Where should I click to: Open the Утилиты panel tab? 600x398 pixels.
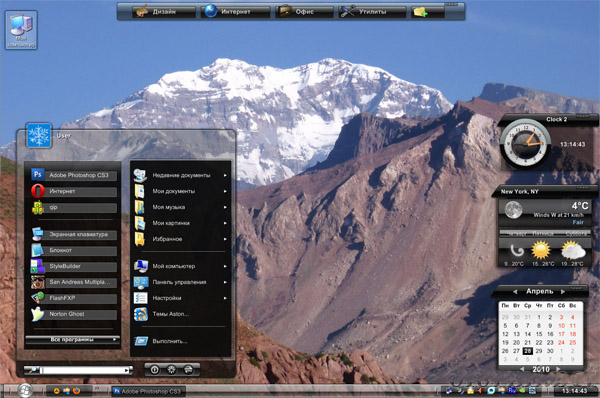372,12
